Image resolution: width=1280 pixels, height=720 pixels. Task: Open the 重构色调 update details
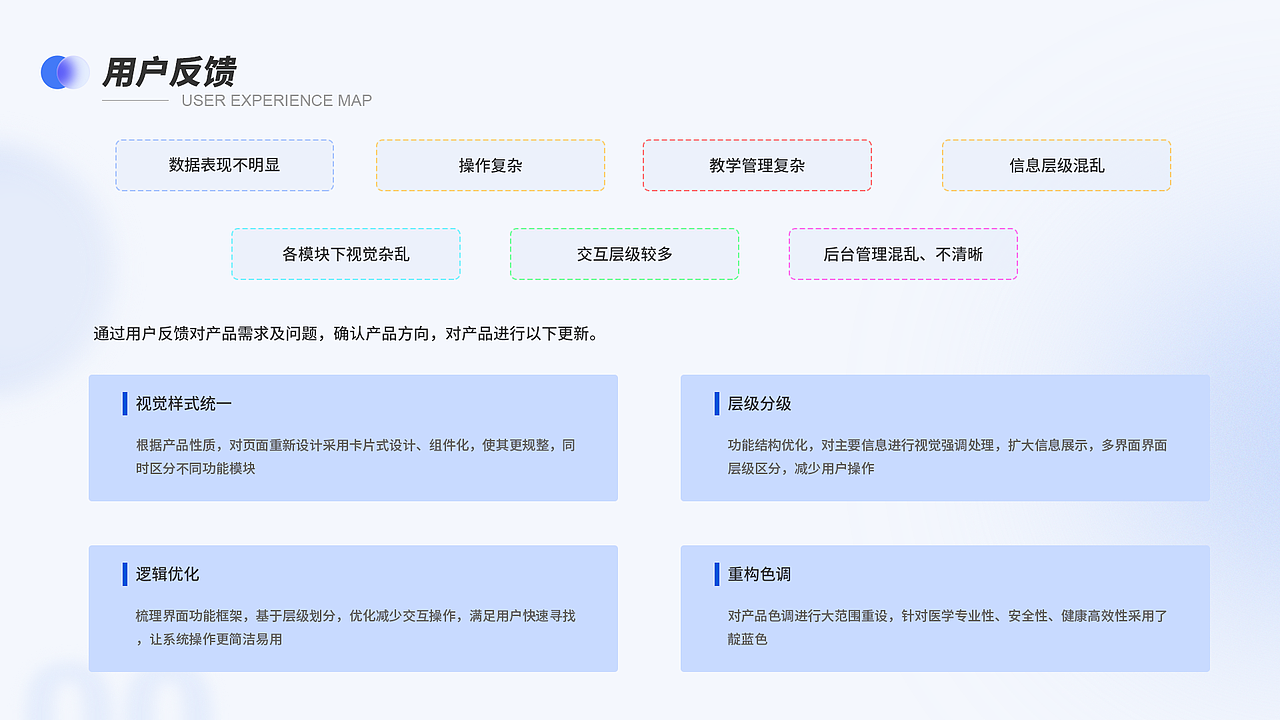click(945, 626)
